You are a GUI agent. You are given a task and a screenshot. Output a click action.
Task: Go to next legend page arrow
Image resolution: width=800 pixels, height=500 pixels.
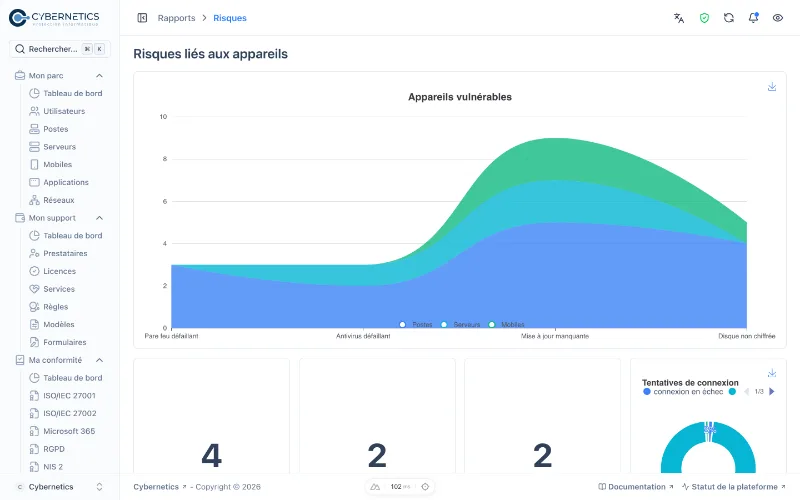point(772,392)
